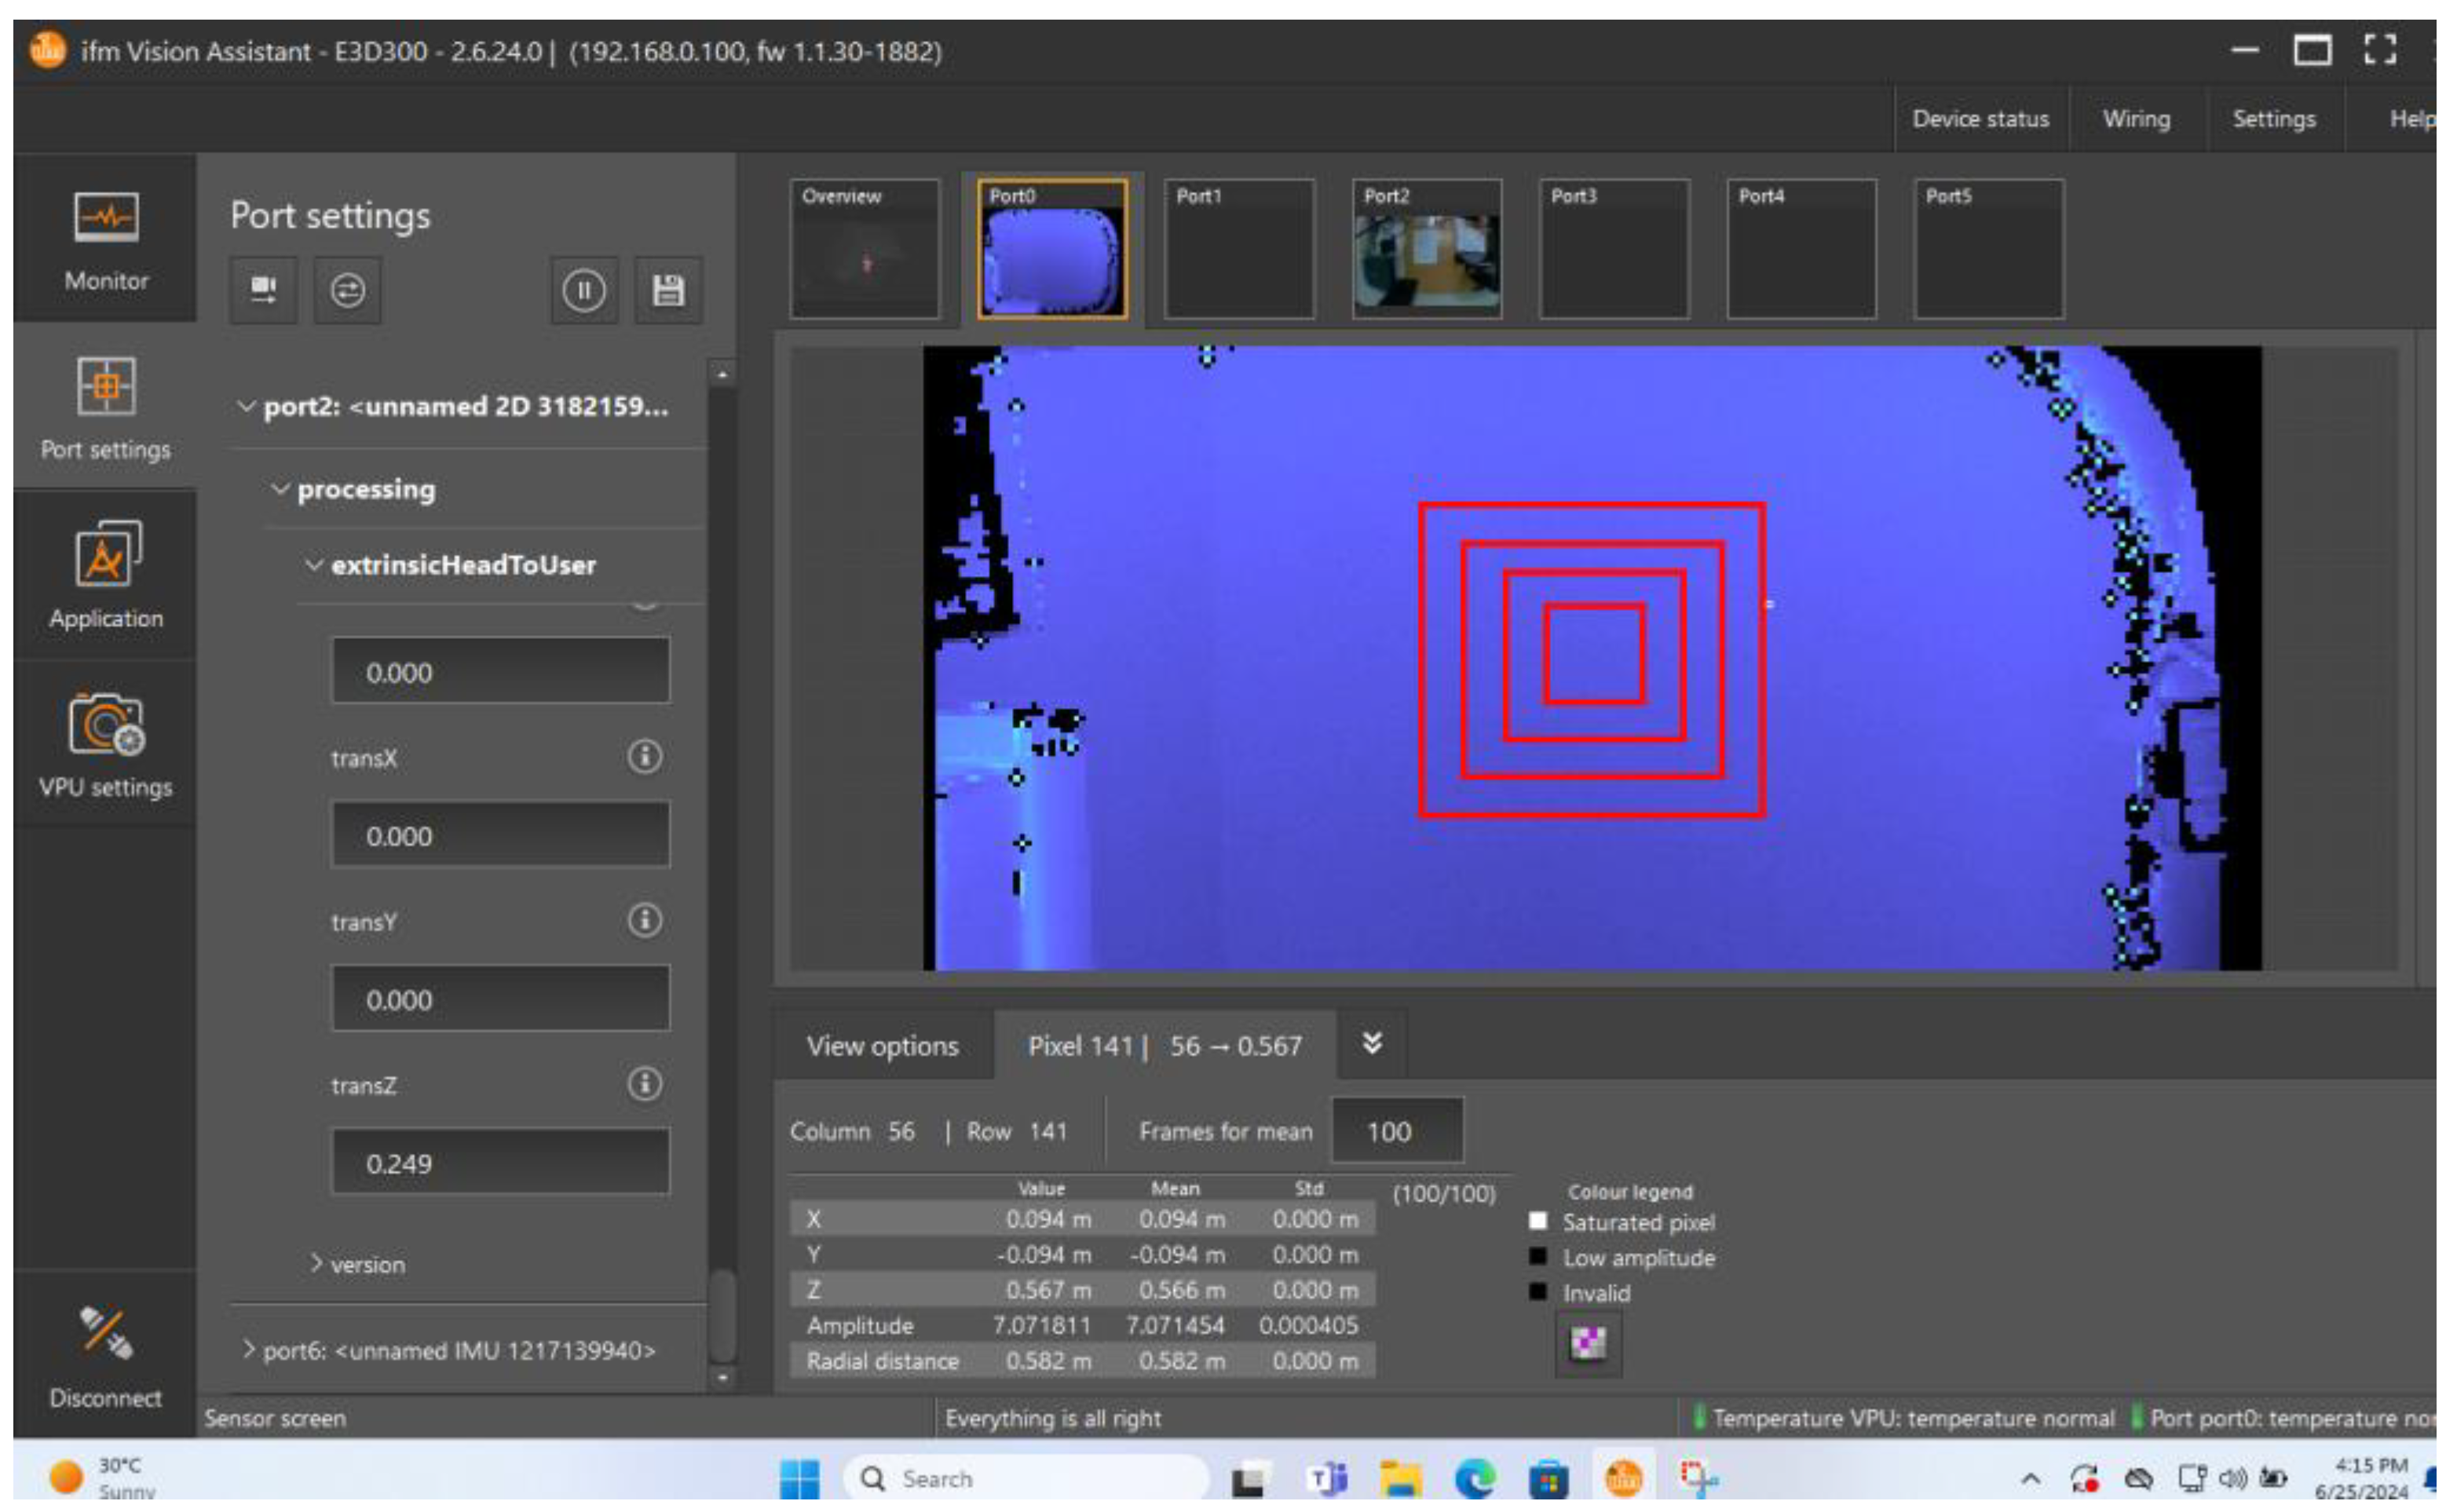Expand the port6 IMU node
This screenshot has width=2457, height=1512.
pyautogui.click(x=248, y=1350)
